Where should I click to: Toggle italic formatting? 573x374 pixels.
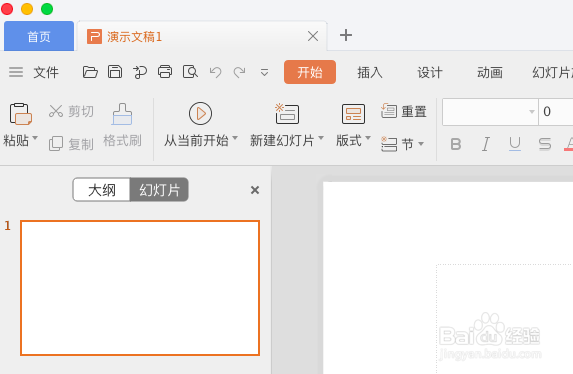coord(485,144)
